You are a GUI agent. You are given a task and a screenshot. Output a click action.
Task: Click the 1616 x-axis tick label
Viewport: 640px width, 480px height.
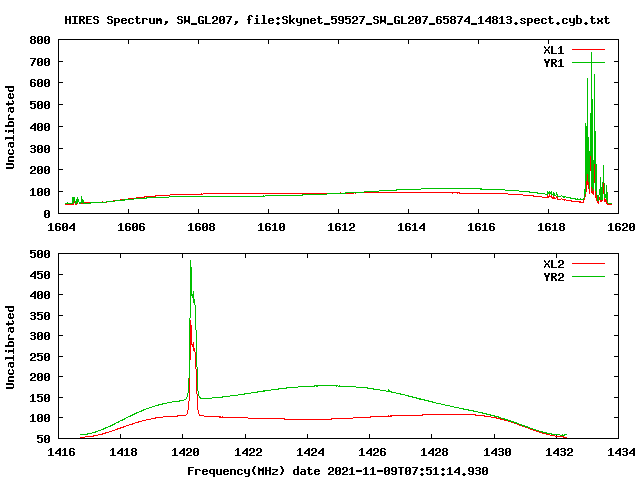[481, 227]
